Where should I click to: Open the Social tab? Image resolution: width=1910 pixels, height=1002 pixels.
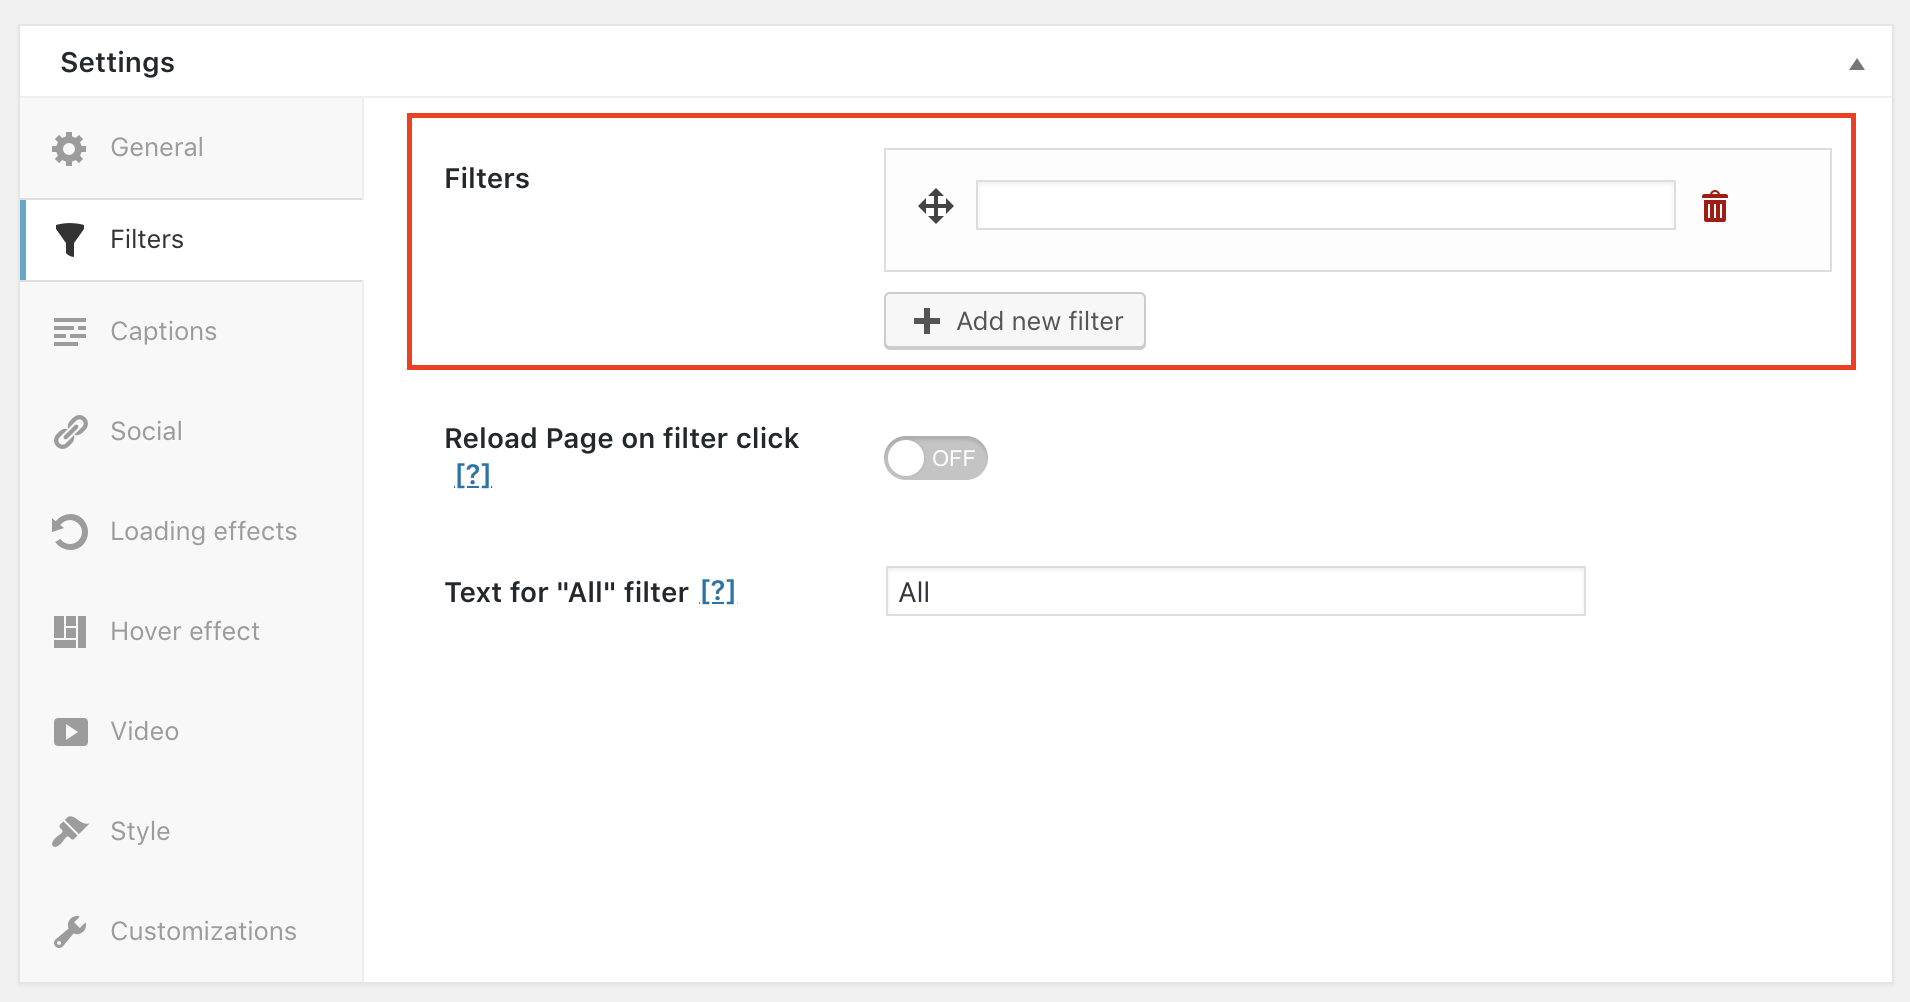(191, 432)
